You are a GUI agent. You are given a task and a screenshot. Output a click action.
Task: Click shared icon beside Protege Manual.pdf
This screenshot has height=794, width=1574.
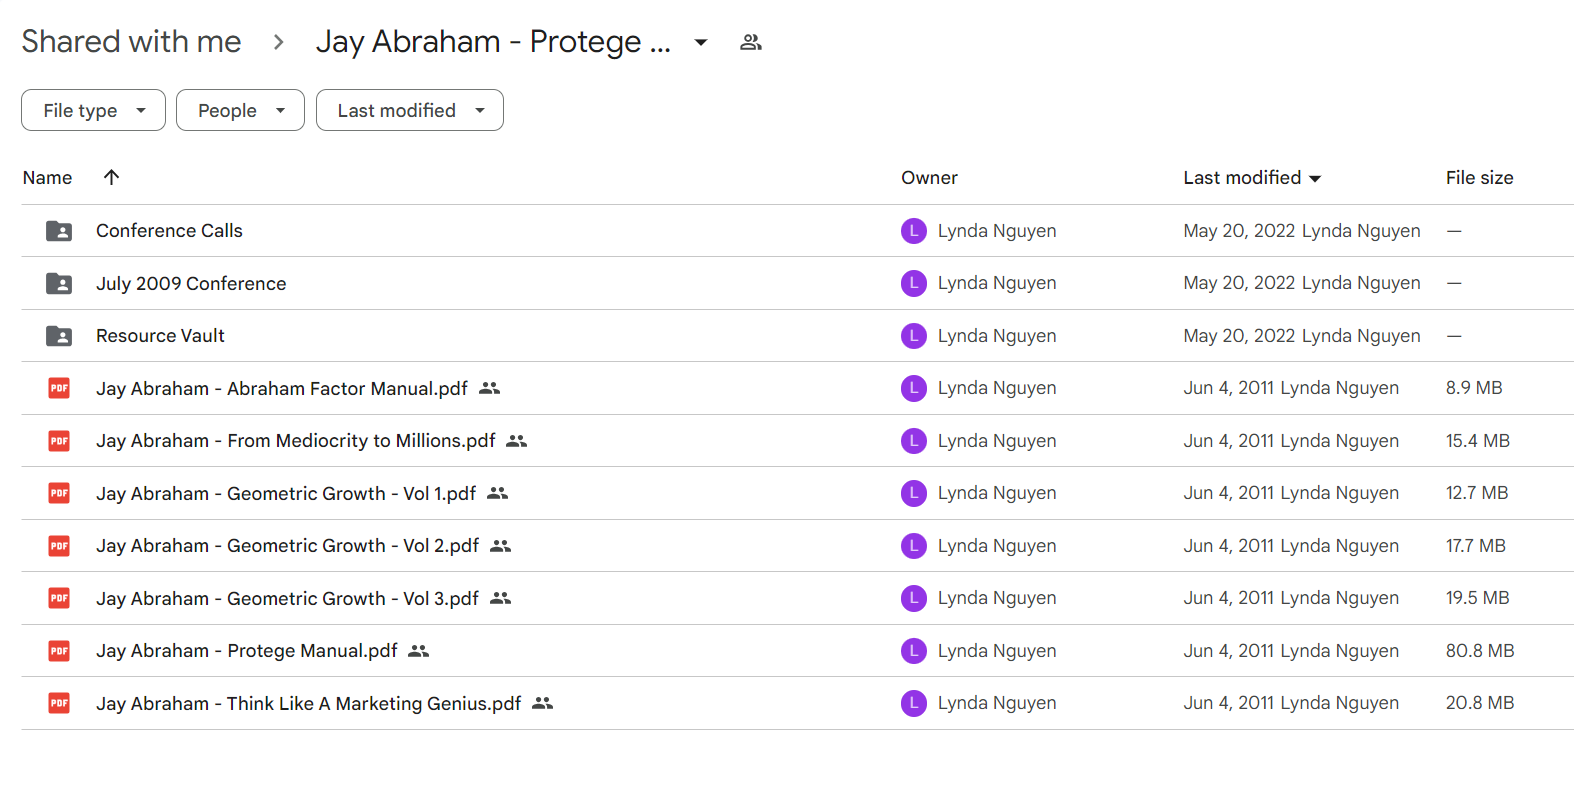click(x=418, y=651)
